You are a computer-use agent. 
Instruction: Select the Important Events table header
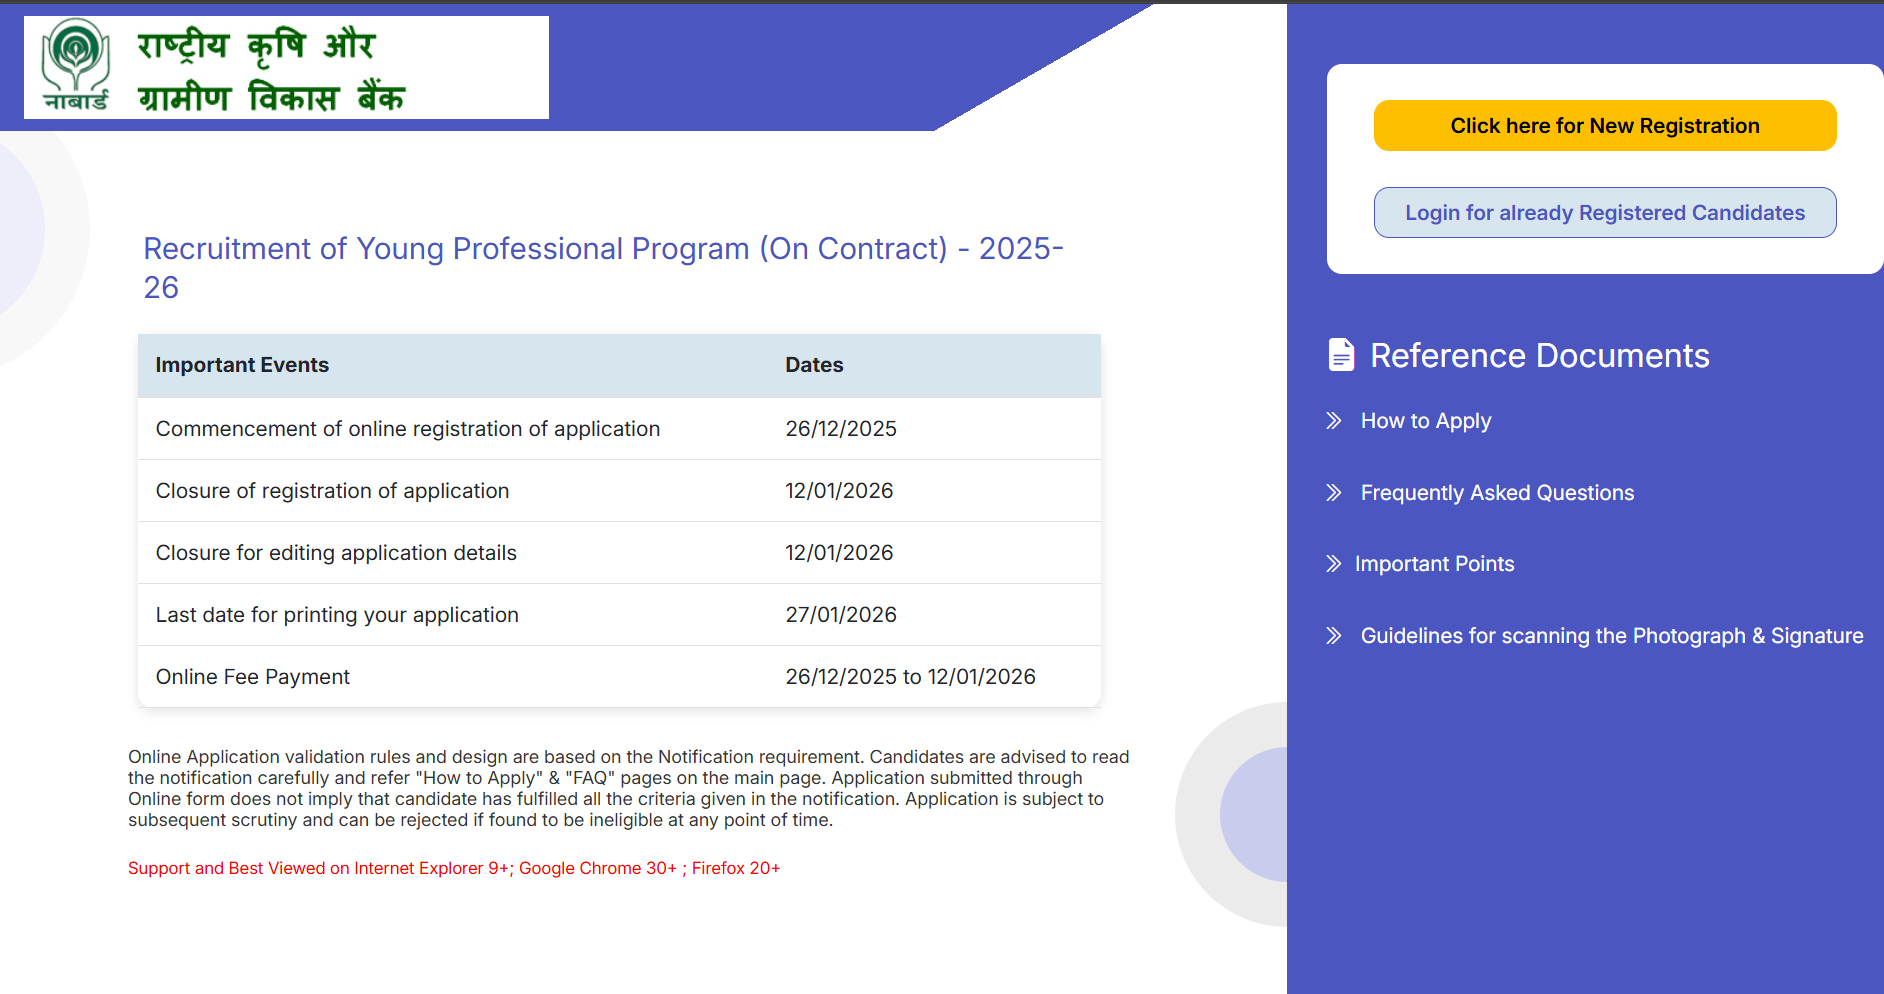point(241,365)
